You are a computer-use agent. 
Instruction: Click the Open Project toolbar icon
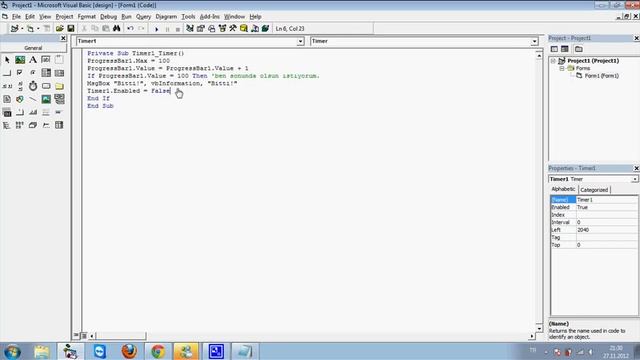click(60, 29)
